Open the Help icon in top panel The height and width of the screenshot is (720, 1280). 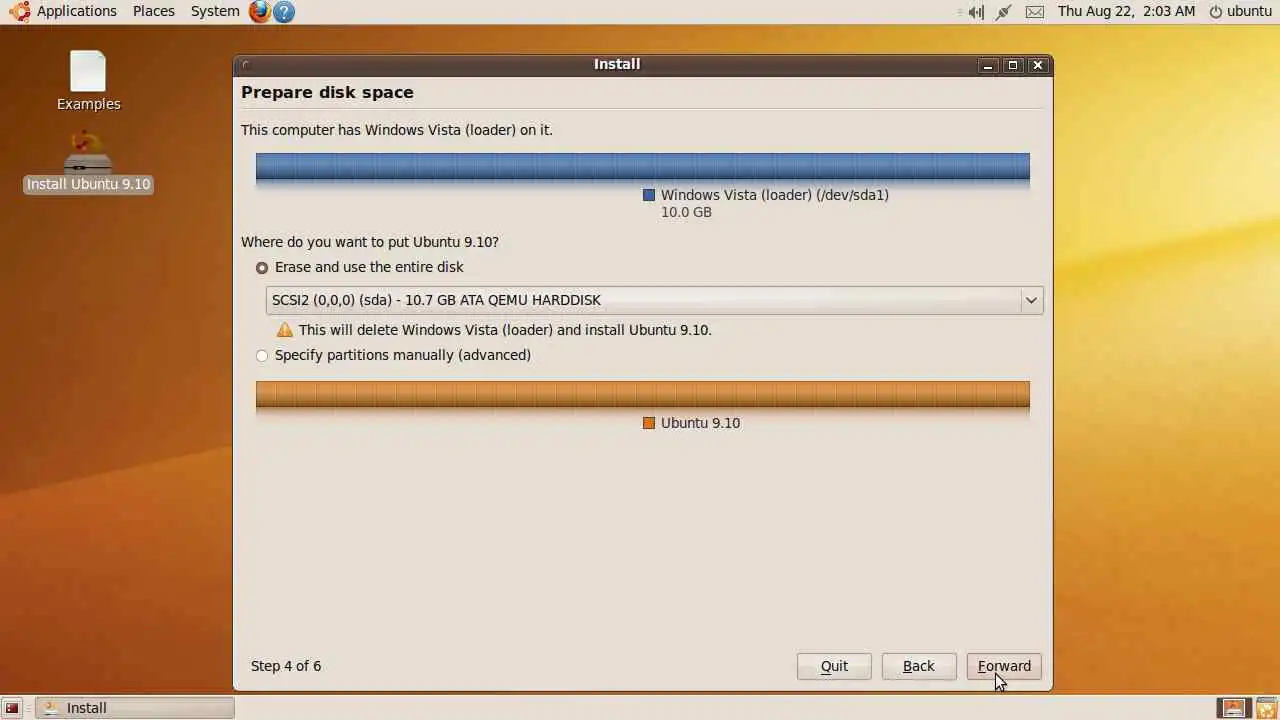pos(284,12)
